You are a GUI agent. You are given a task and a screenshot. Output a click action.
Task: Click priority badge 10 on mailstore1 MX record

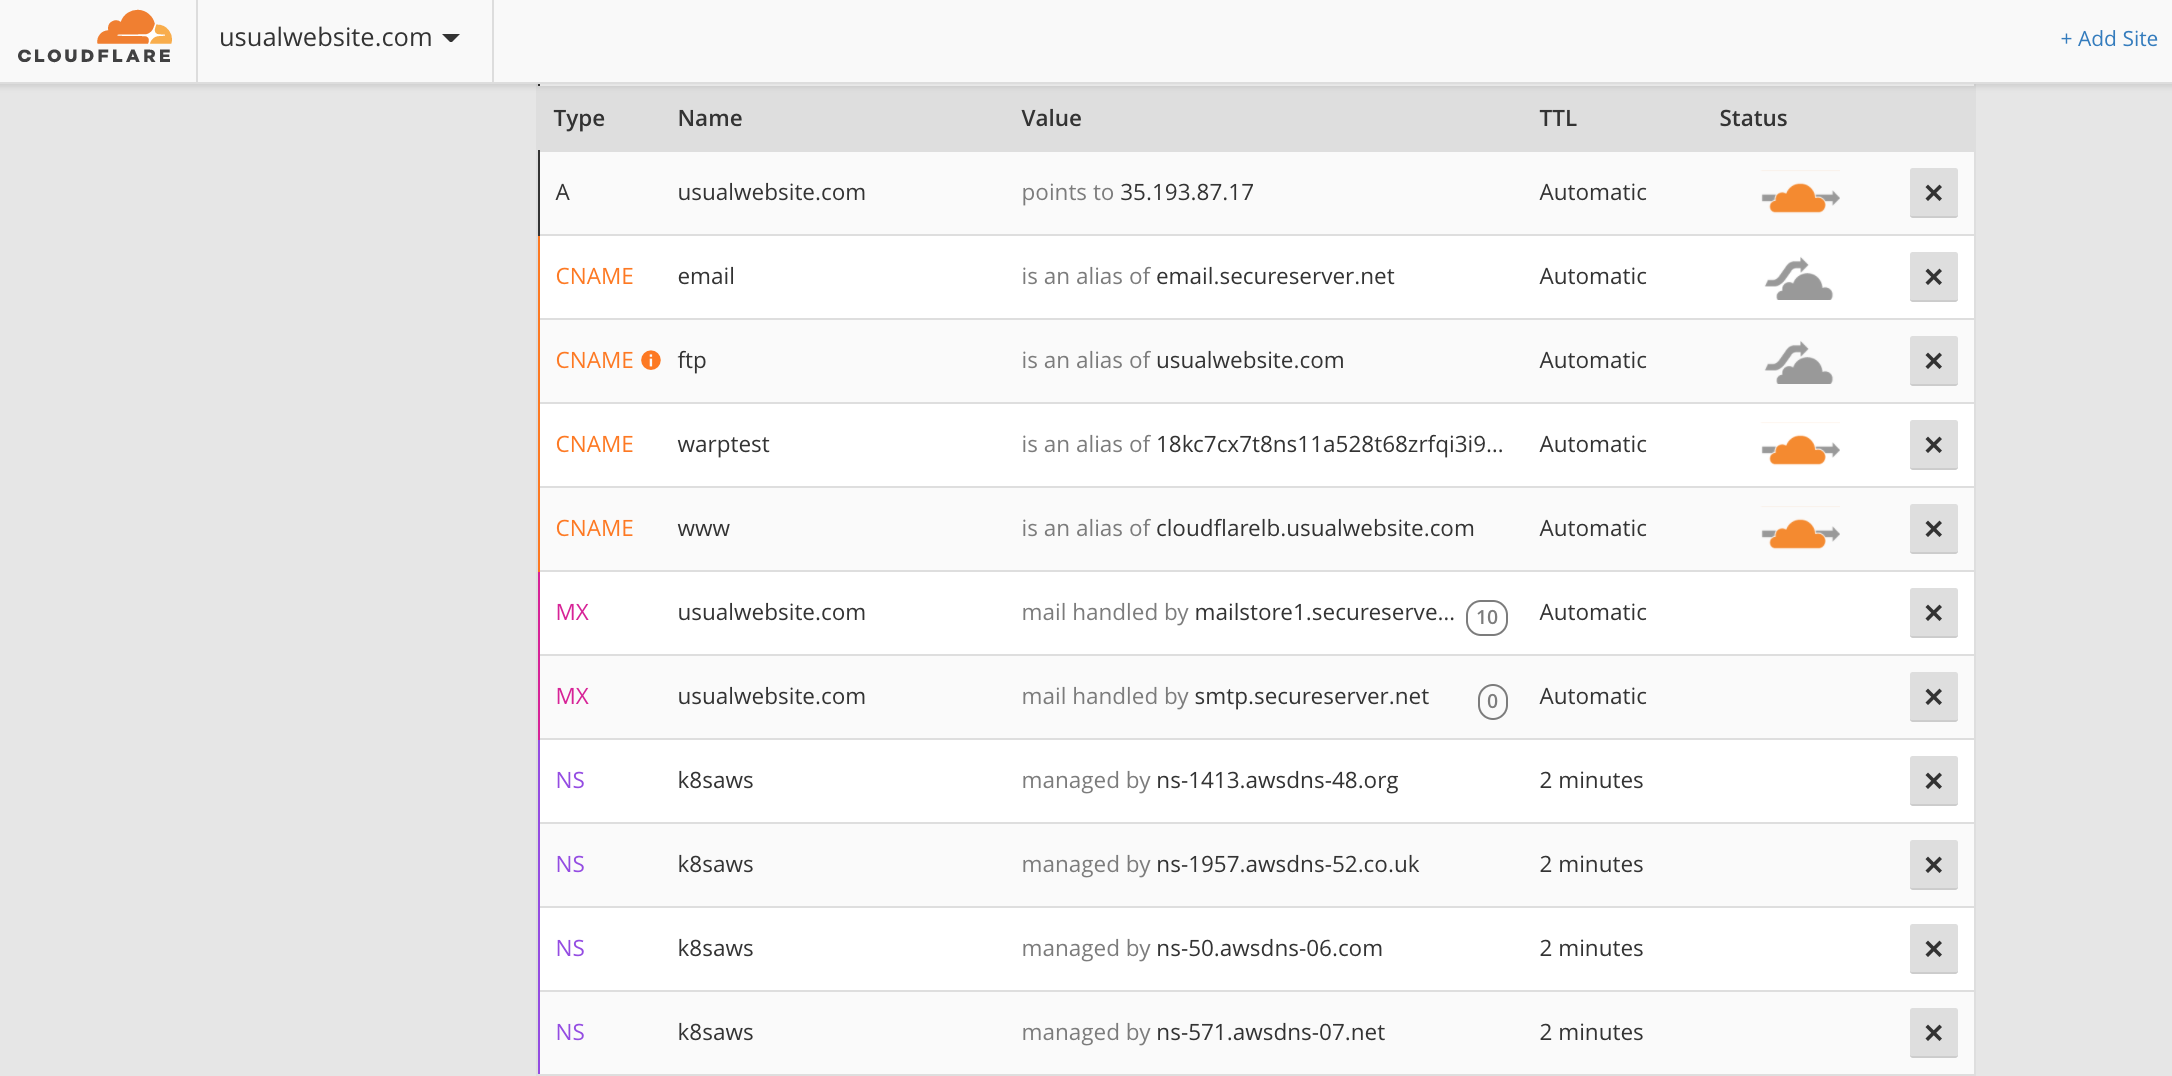[x=1487, y=617]
